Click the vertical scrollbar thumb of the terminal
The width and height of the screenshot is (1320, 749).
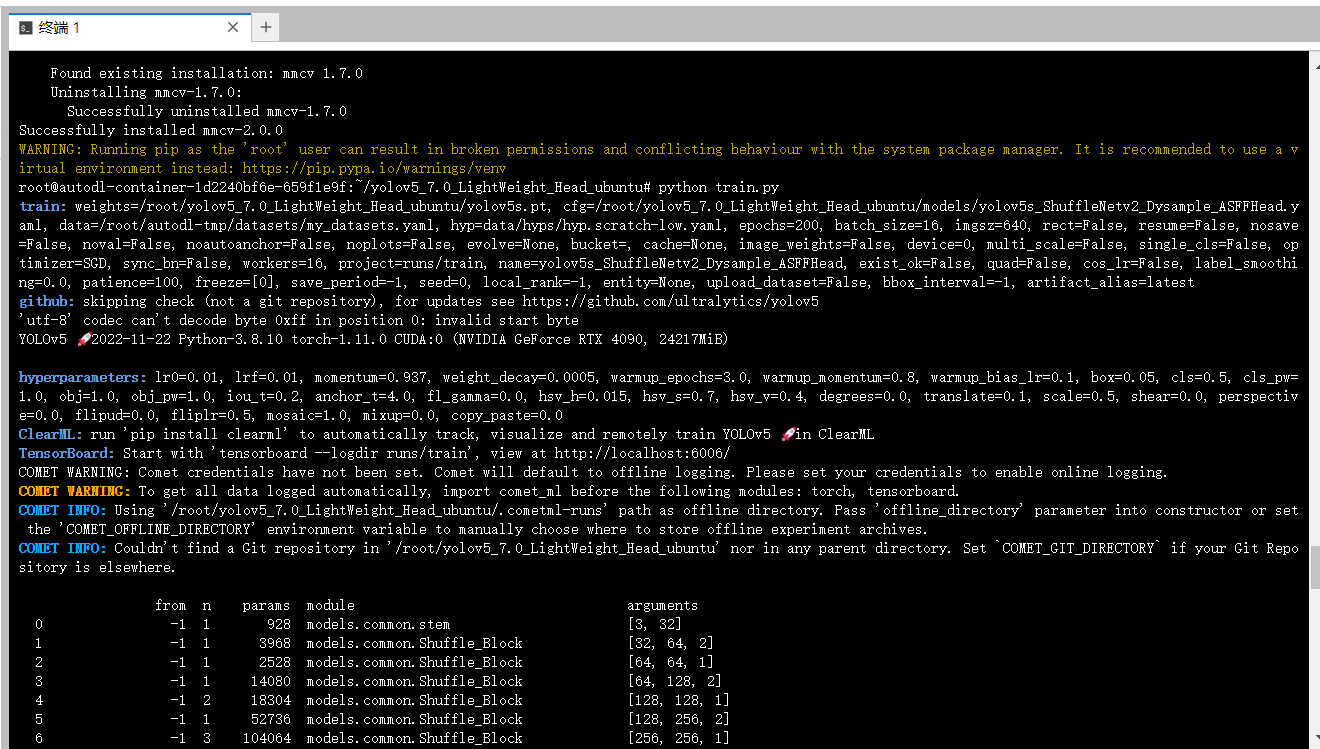click(1314, 566)
